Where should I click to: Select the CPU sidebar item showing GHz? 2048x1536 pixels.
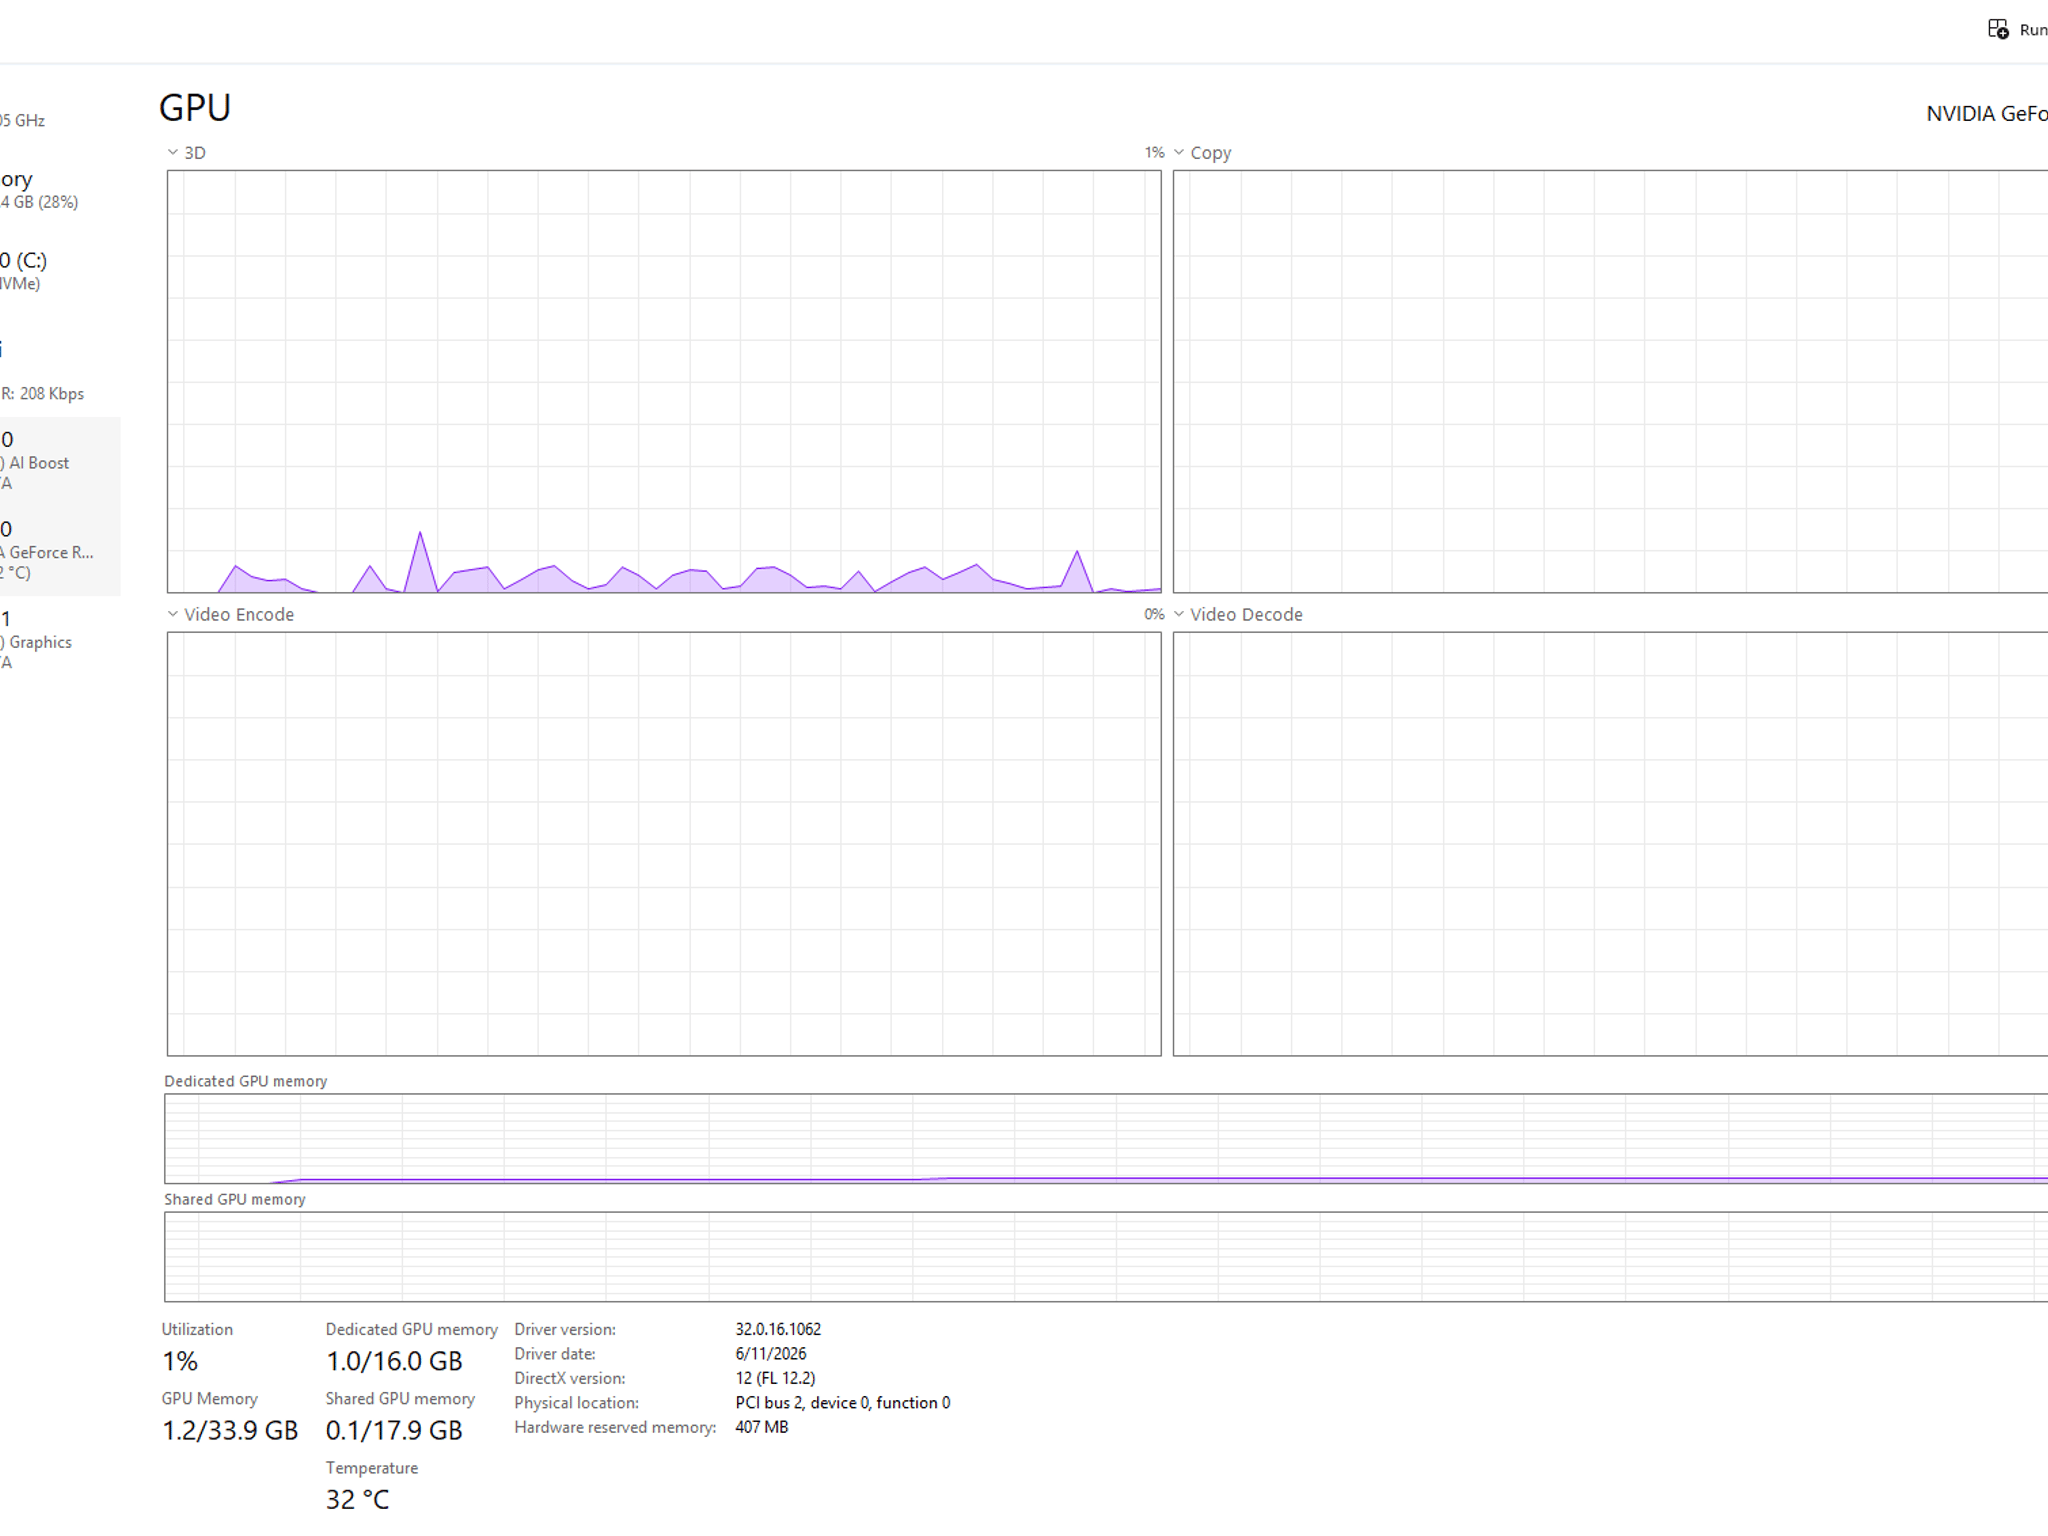pos(60,110)
